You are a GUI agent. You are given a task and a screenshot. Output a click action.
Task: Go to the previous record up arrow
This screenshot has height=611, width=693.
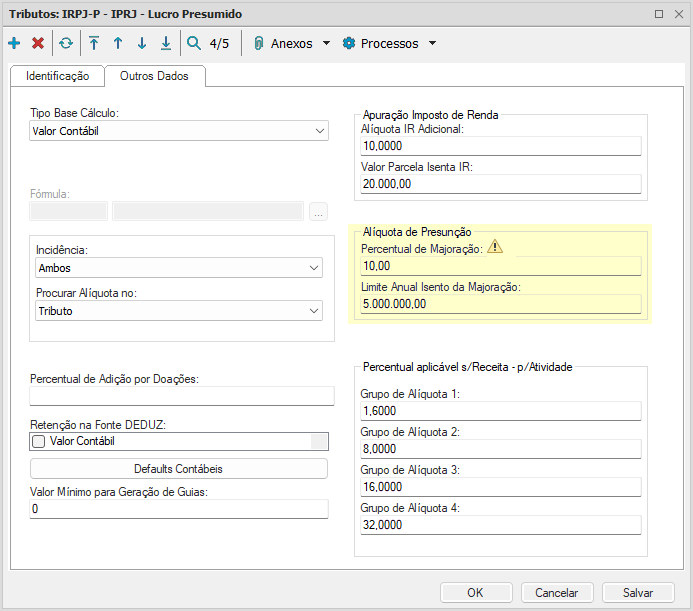(x=118, y=43)
